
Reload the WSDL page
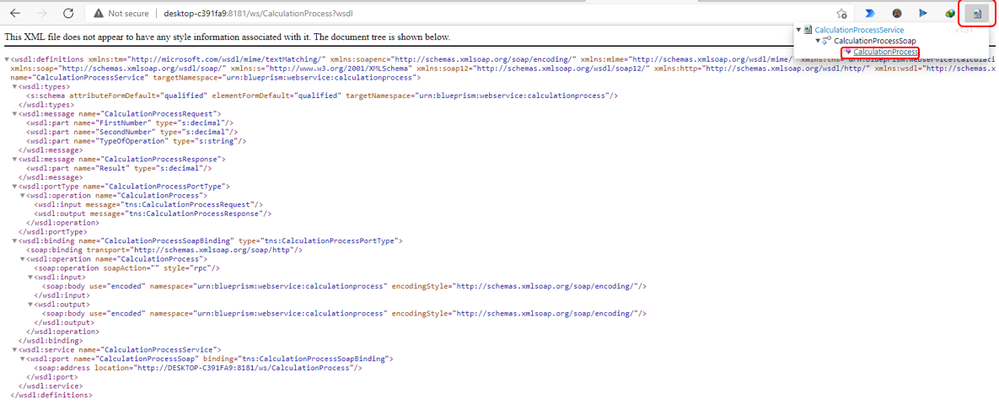68,13
